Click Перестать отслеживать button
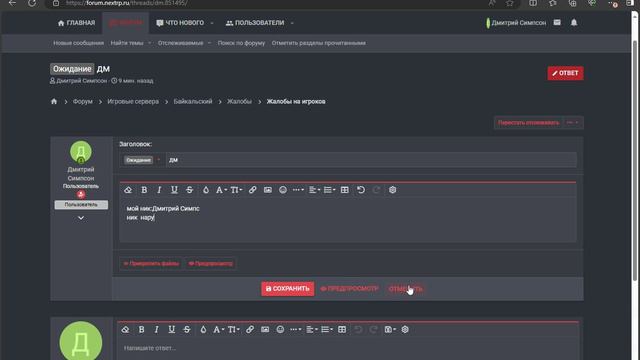 (529, 122)
